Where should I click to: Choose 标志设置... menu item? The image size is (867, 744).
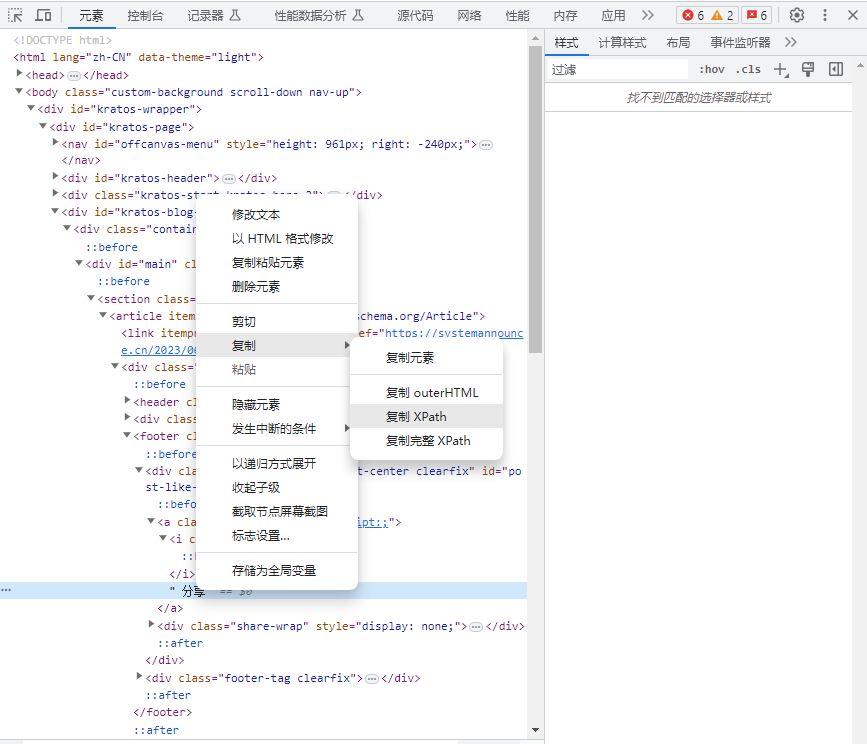click(x=277, y=536)
